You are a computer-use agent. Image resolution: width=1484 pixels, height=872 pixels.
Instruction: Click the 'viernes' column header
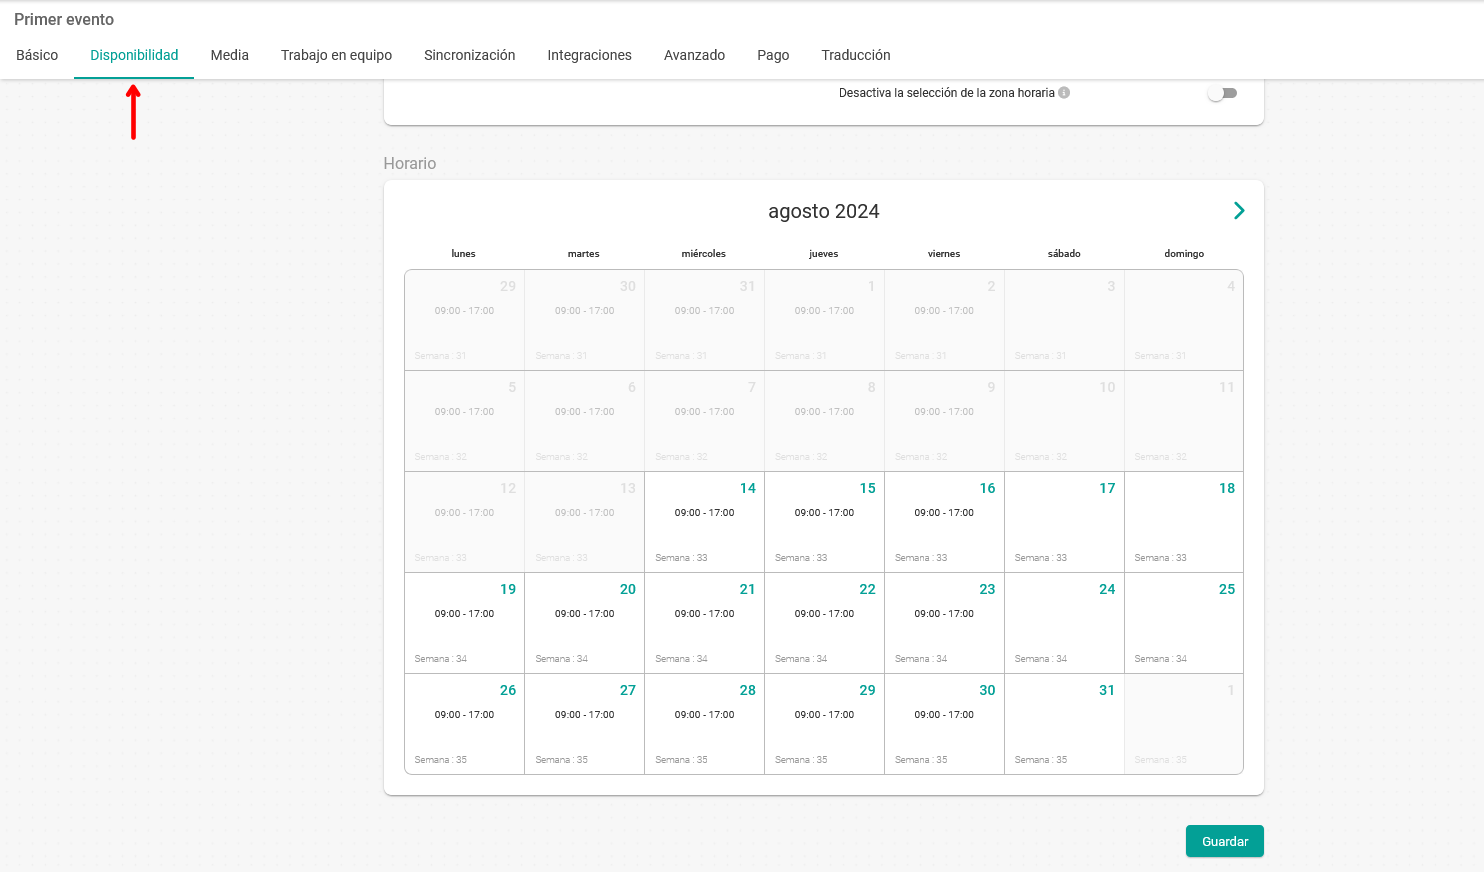coord(944,254)
